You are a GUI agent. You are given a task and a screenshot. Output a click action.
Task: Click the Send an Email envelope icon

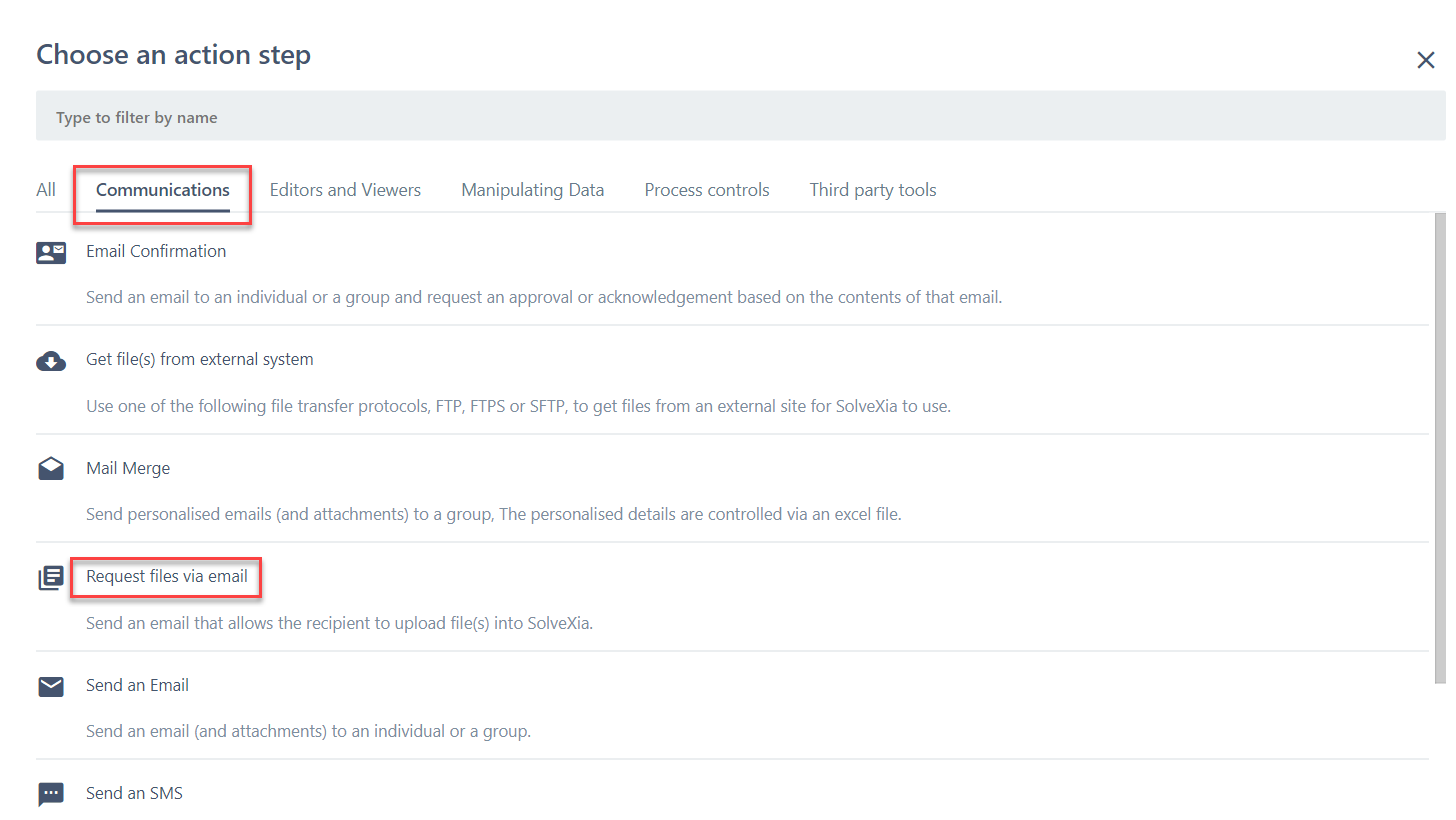[x=51, y=686]
